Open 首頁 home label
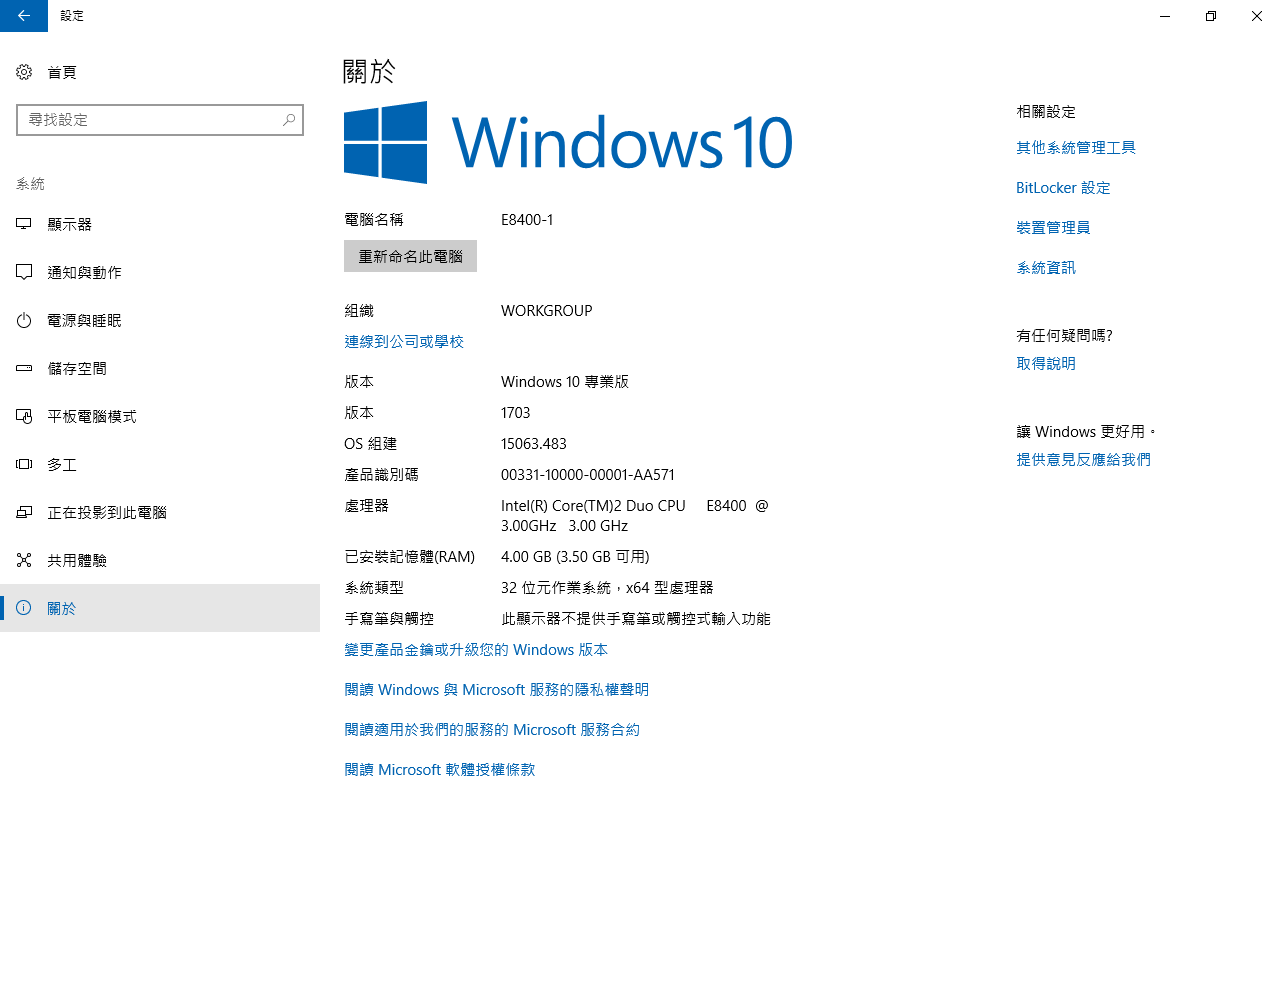 coord(62,72)
